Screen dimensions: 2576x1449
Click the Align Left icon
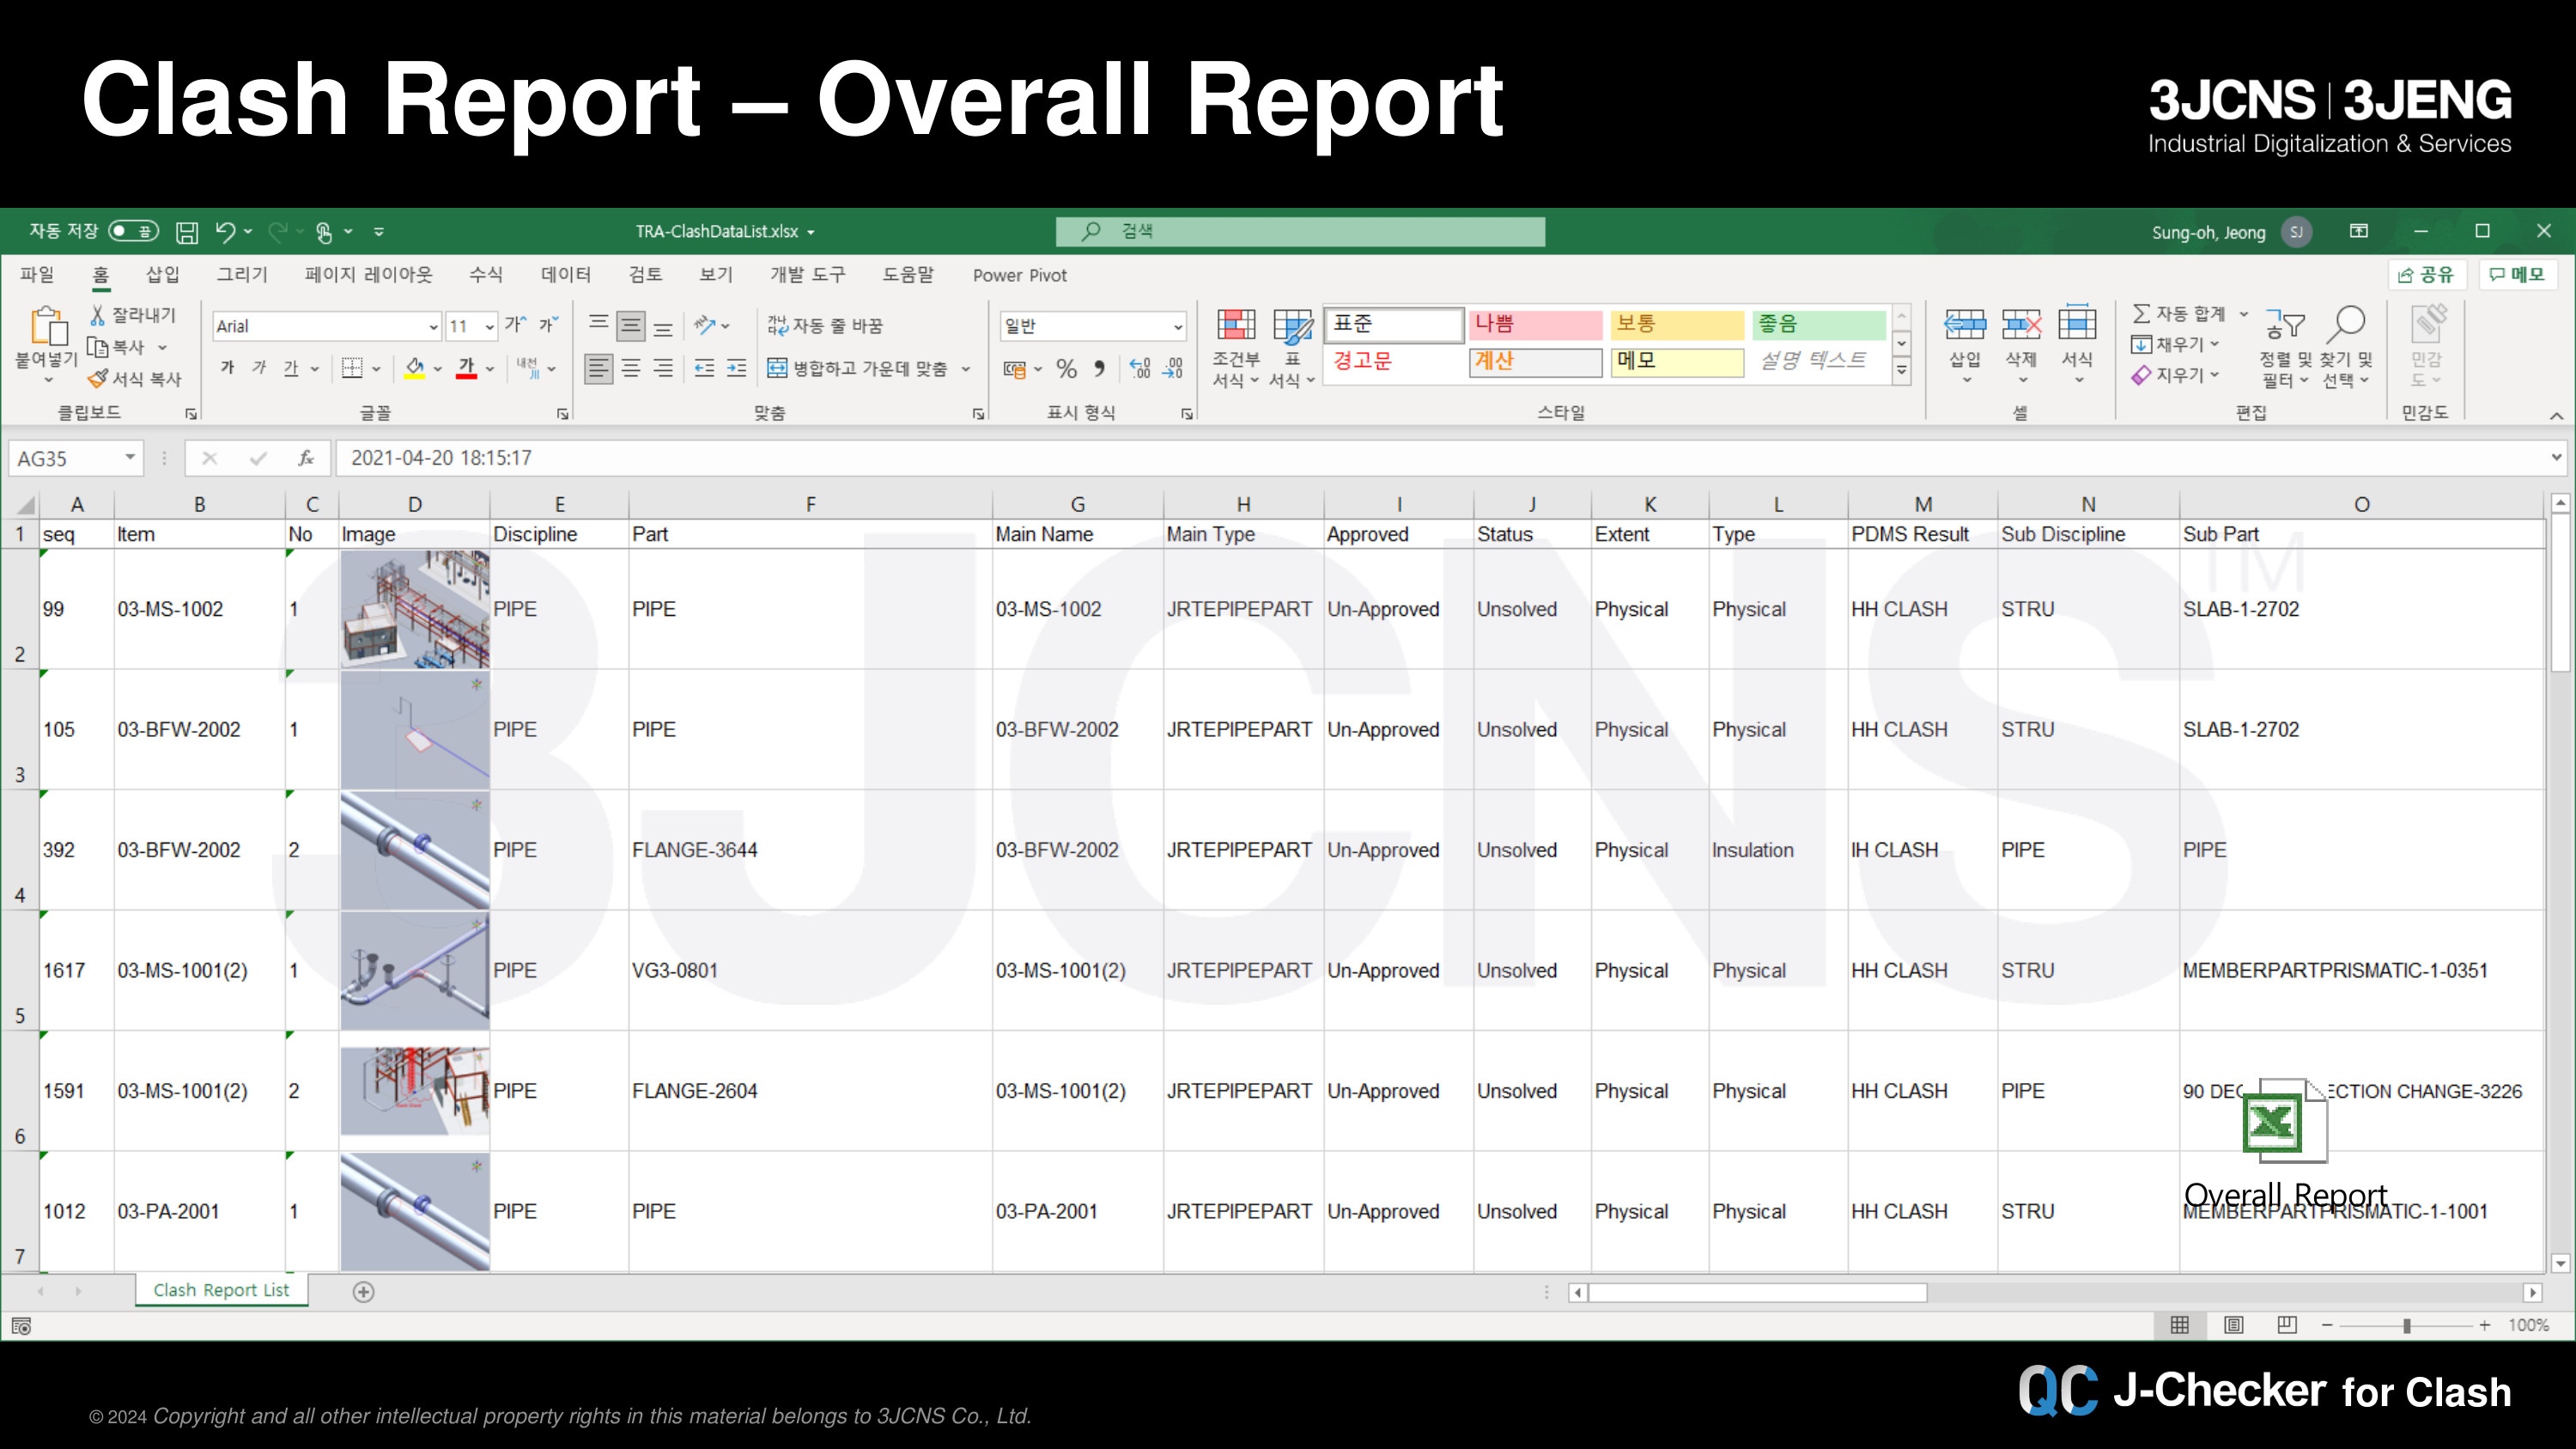(x=598, y=368)
